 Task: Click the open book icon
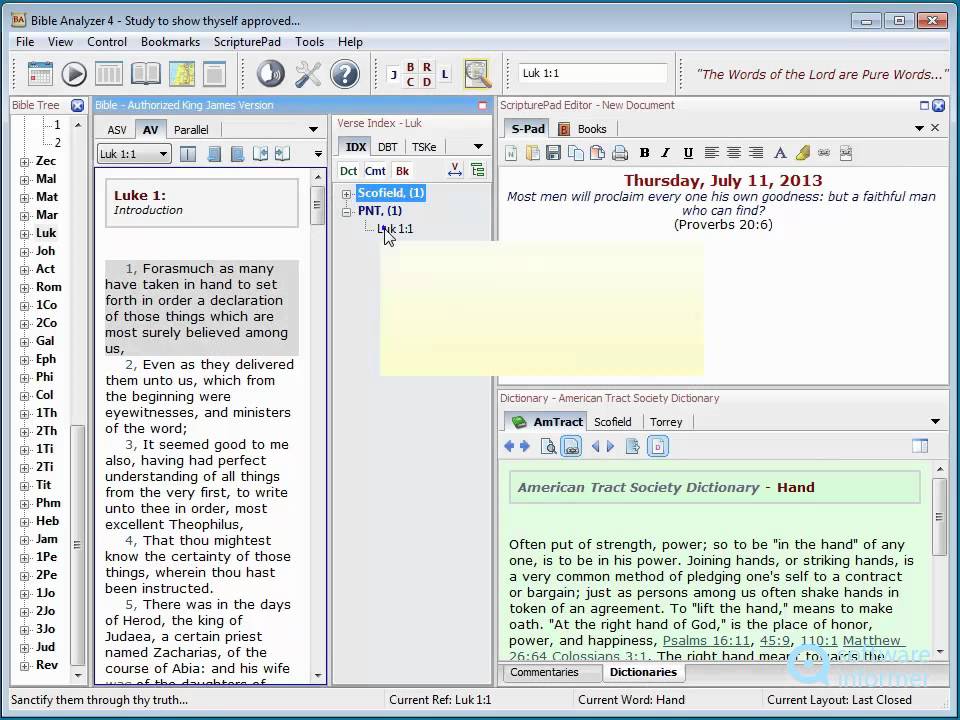tap(145, 73)
